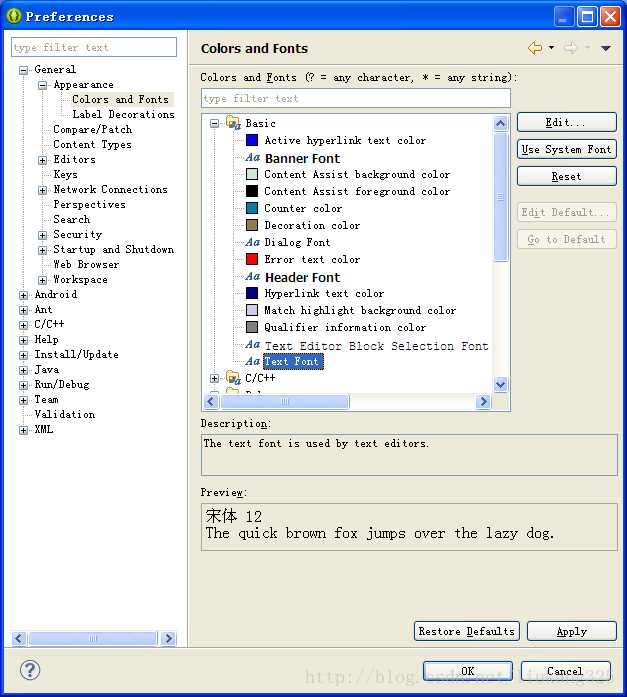Click the fonts list scroll up arrow
Screen dimensions: 627x697
pyautogui.click(x=500, y=123)
